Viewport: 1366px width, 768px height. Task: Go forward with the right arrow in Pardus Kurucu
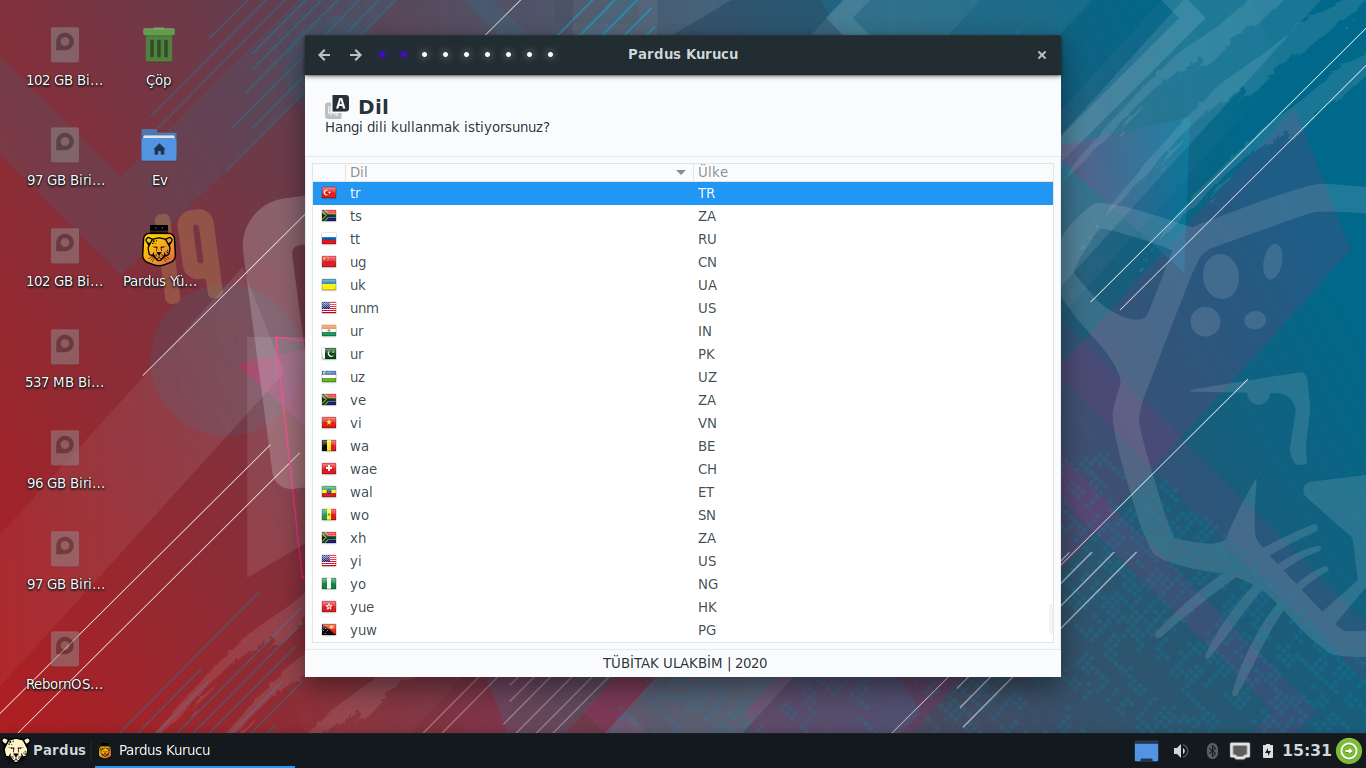pos(356,55)
